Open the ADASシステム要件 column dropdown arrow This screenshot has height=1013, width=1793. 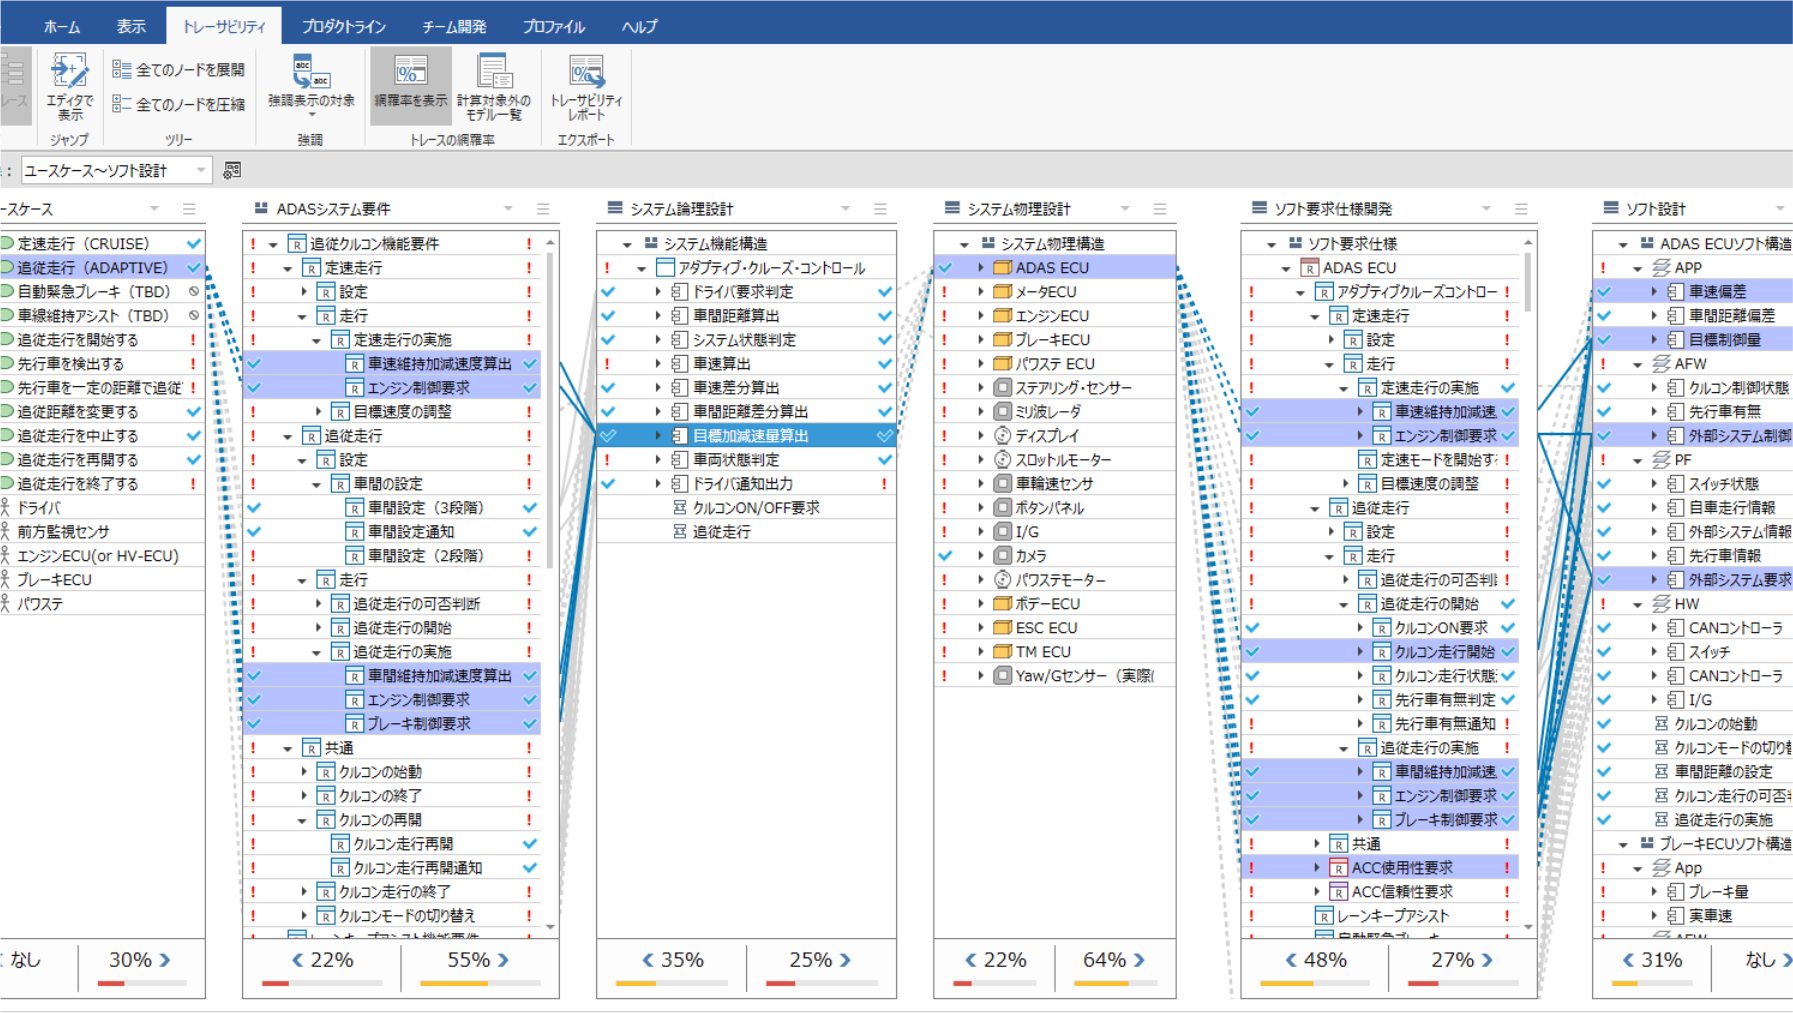pos(508,209)
